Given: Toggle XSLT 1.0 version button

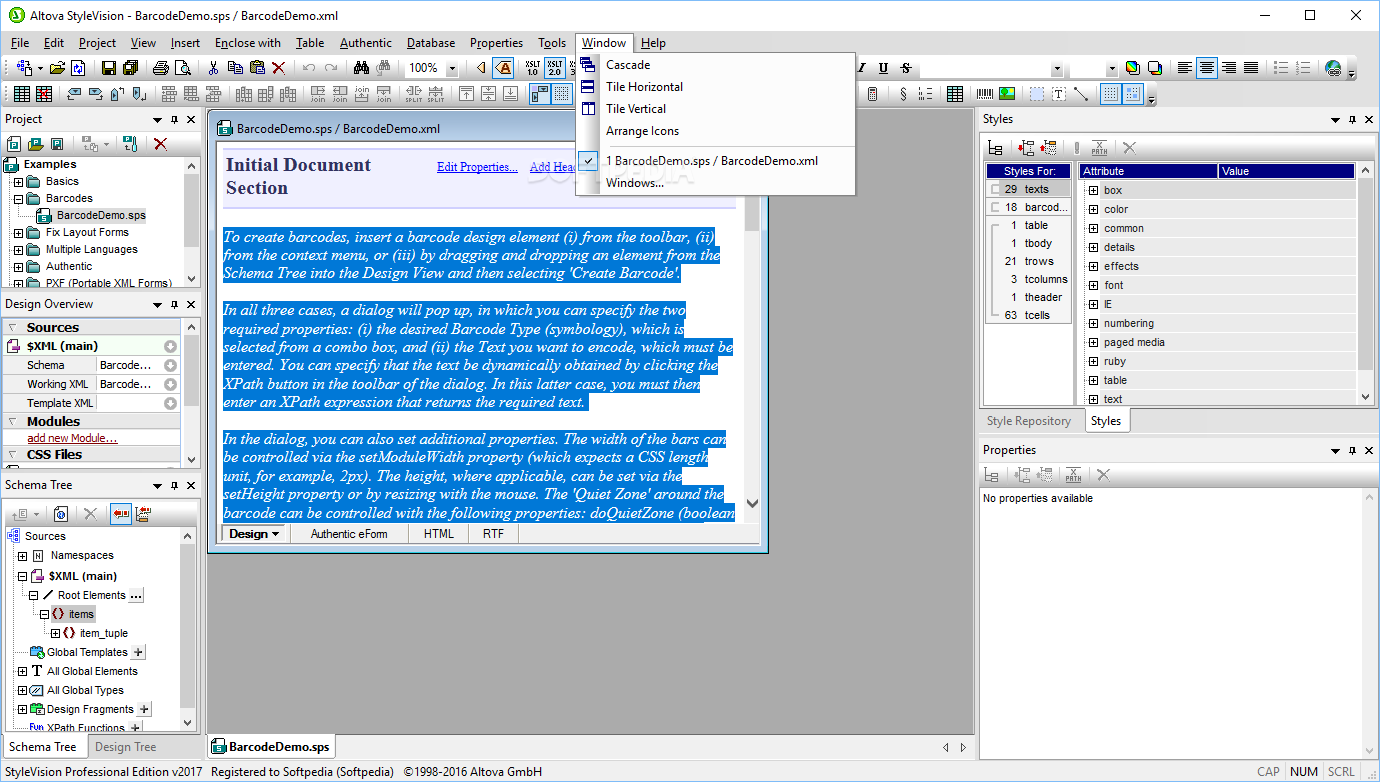Looking at the screenshot, I should tap(532, 68).
